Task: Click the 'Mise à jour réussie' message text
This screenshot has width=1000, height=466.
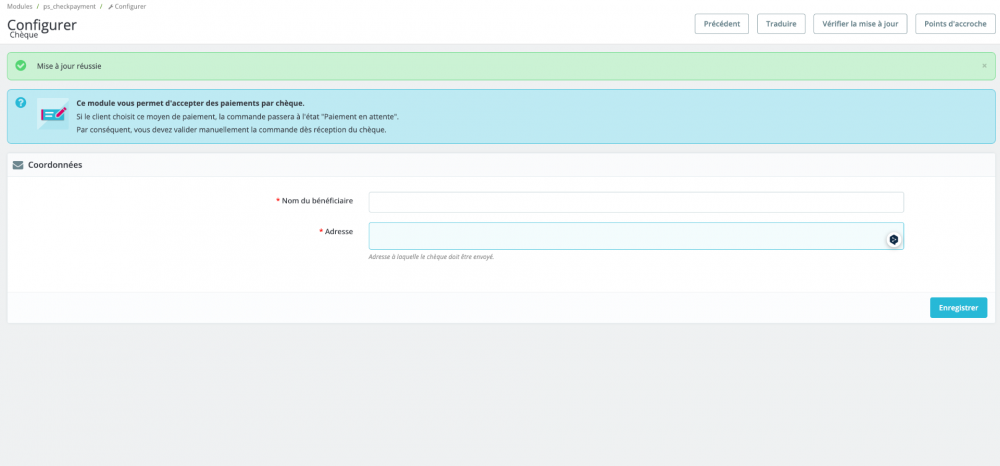Action: click(x=69, y=66)
